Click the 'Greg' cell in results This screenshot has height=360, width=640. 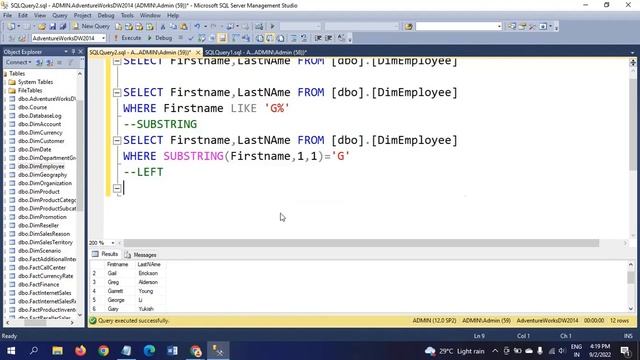click(120, 282)
